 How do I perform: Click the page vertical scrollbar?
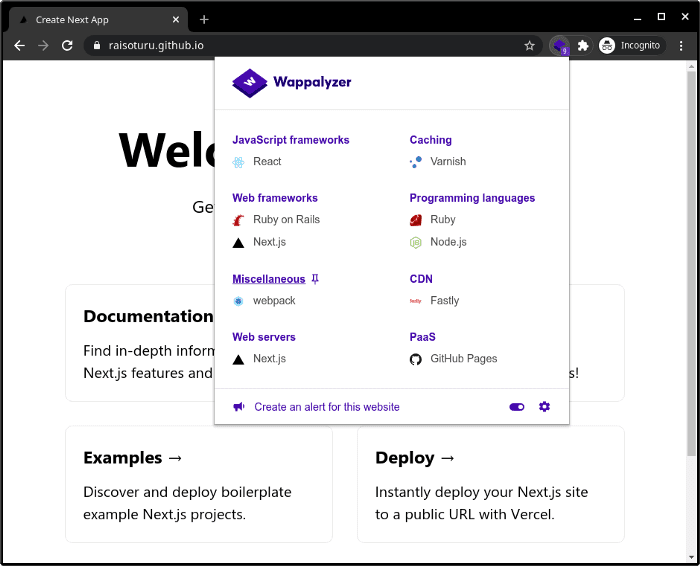point(691,264)
